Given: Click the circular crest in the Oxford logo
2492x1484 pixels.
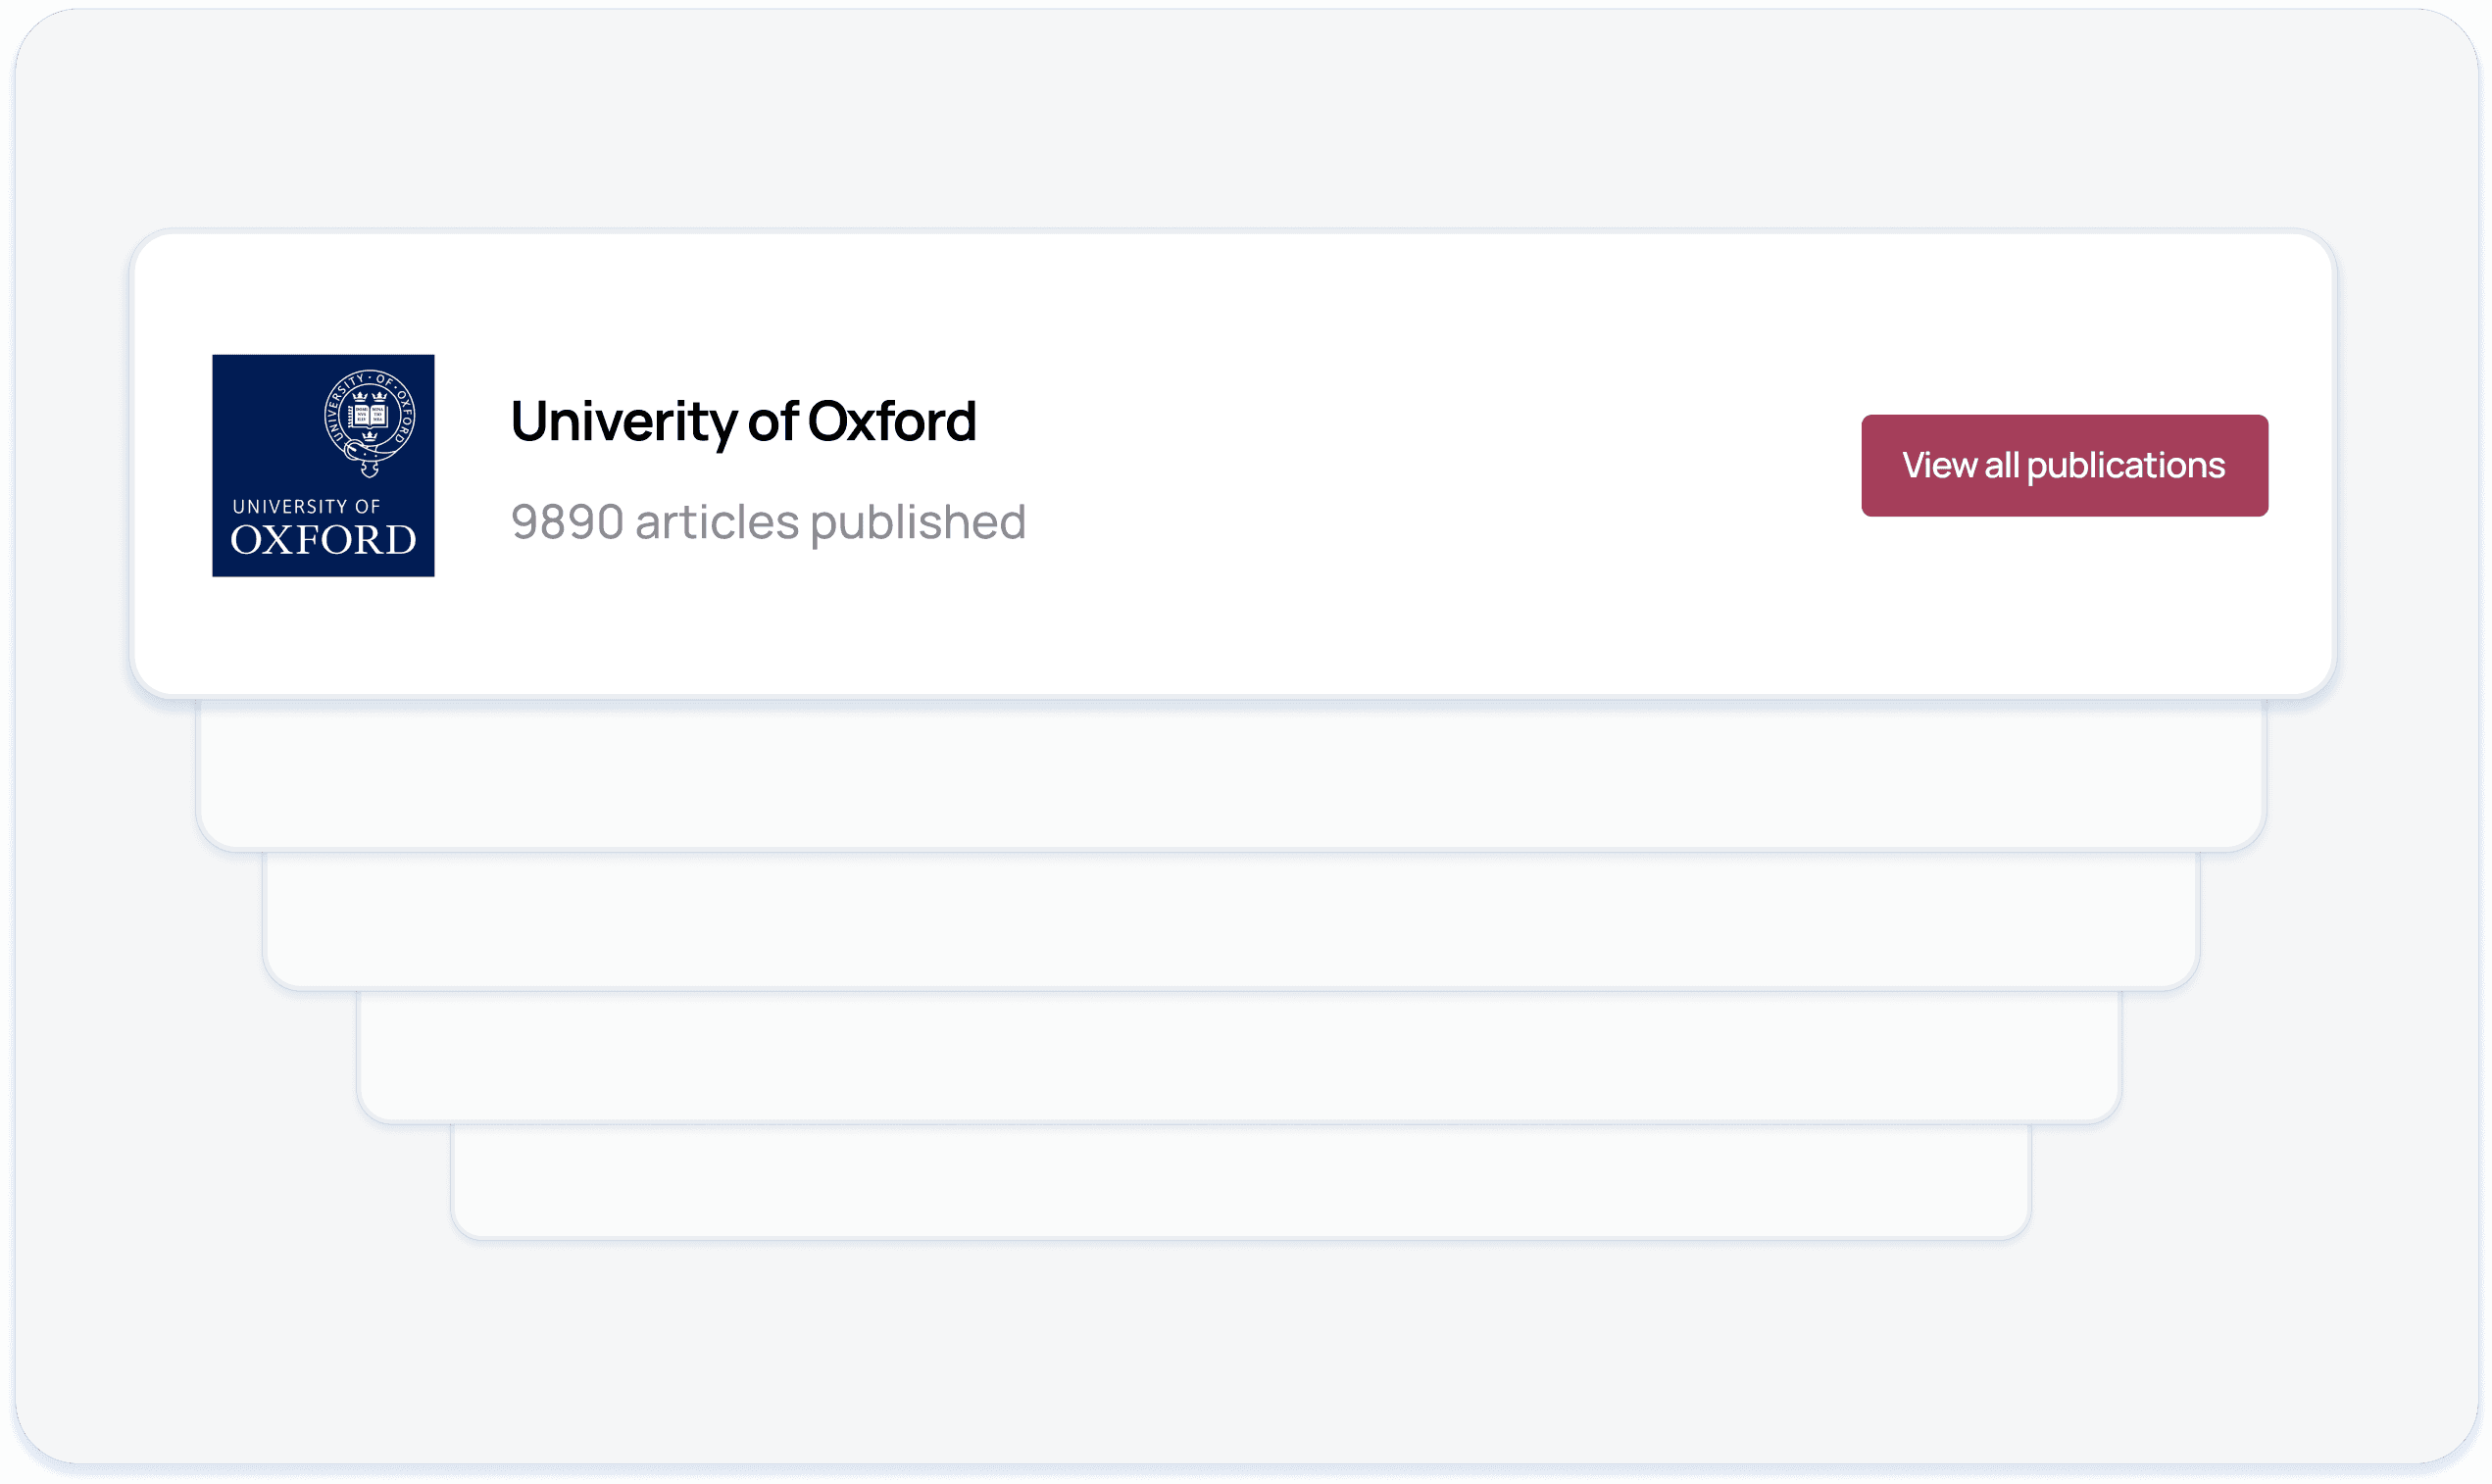Looking at the screenshot, I should tap(370, 418).
